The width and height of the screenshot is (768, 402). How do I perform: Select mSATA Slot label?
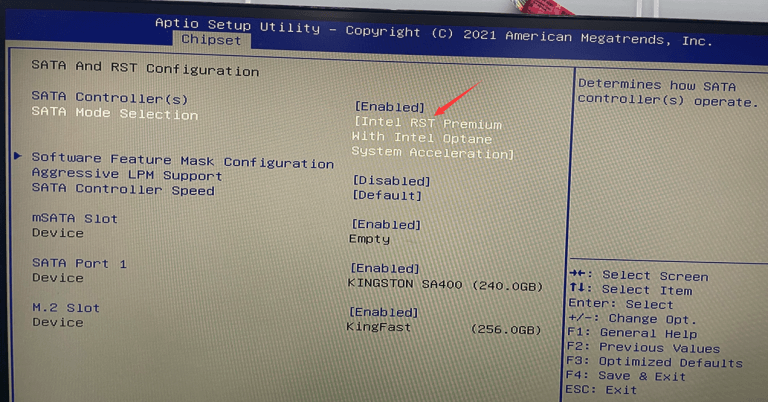click(74, 218)
